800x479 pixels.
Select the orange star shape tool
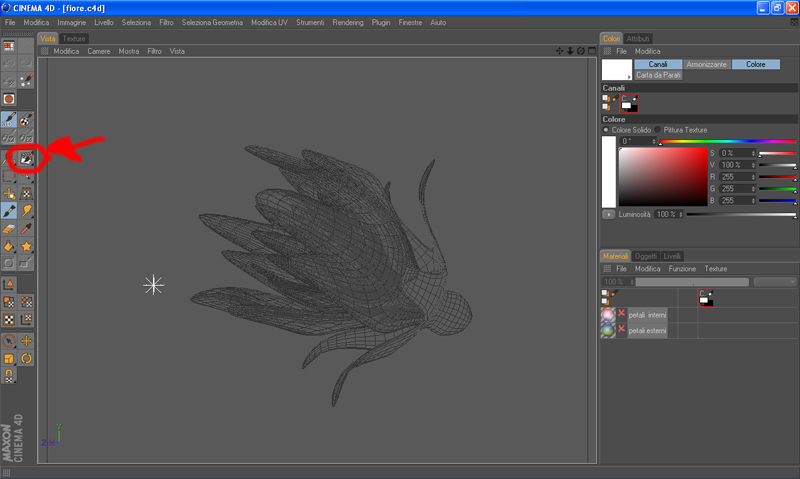pyautogui.click(x=26, y=246)
